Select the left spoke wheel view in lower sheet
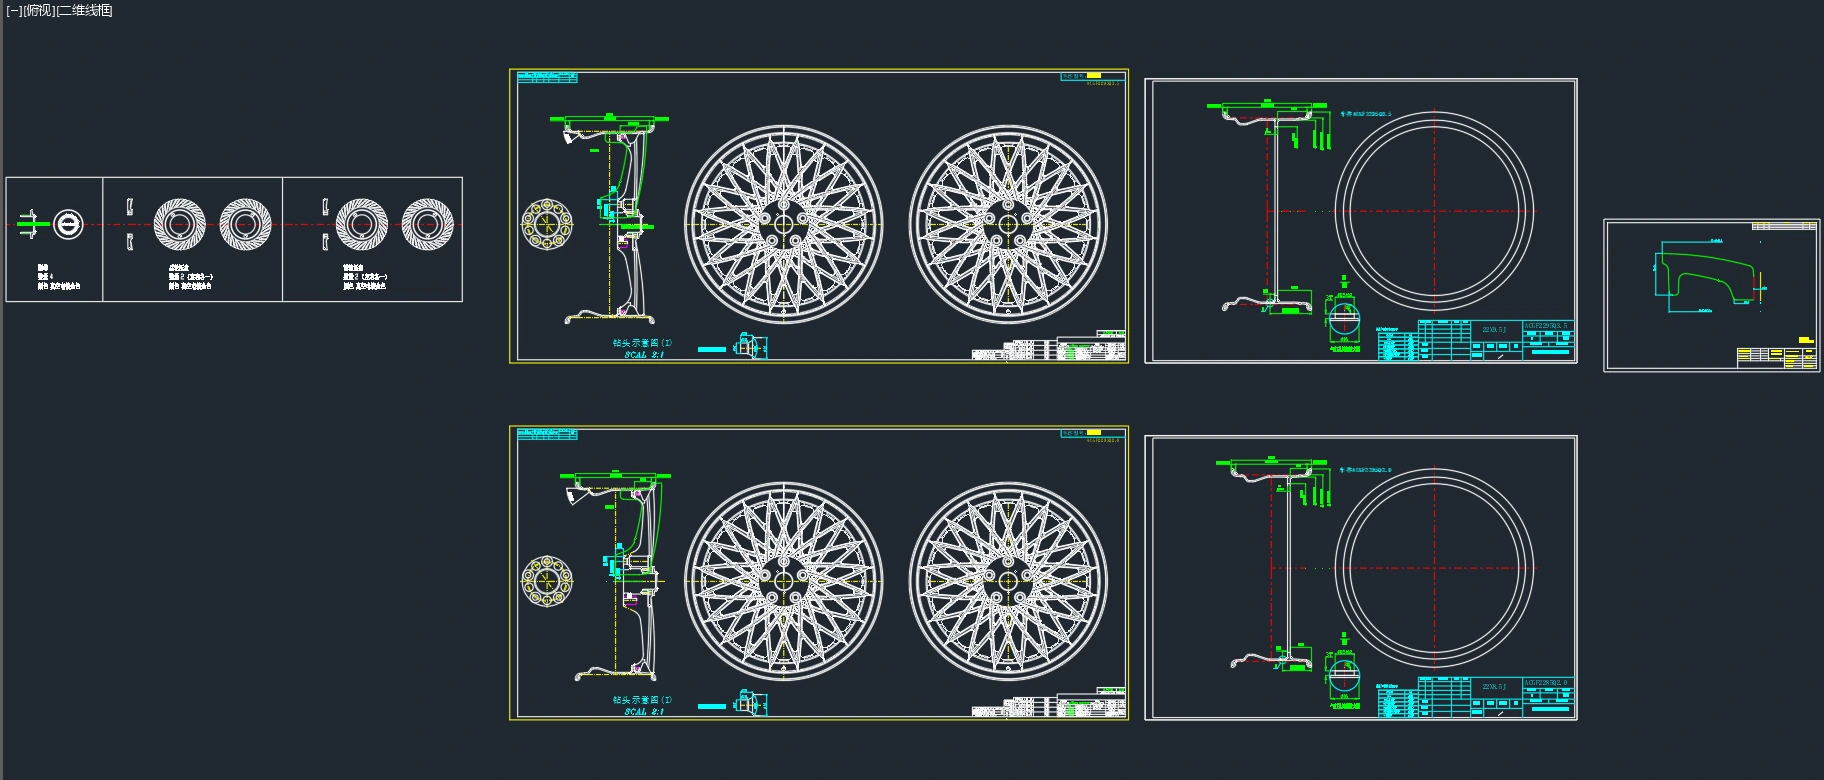 [783, 581]
